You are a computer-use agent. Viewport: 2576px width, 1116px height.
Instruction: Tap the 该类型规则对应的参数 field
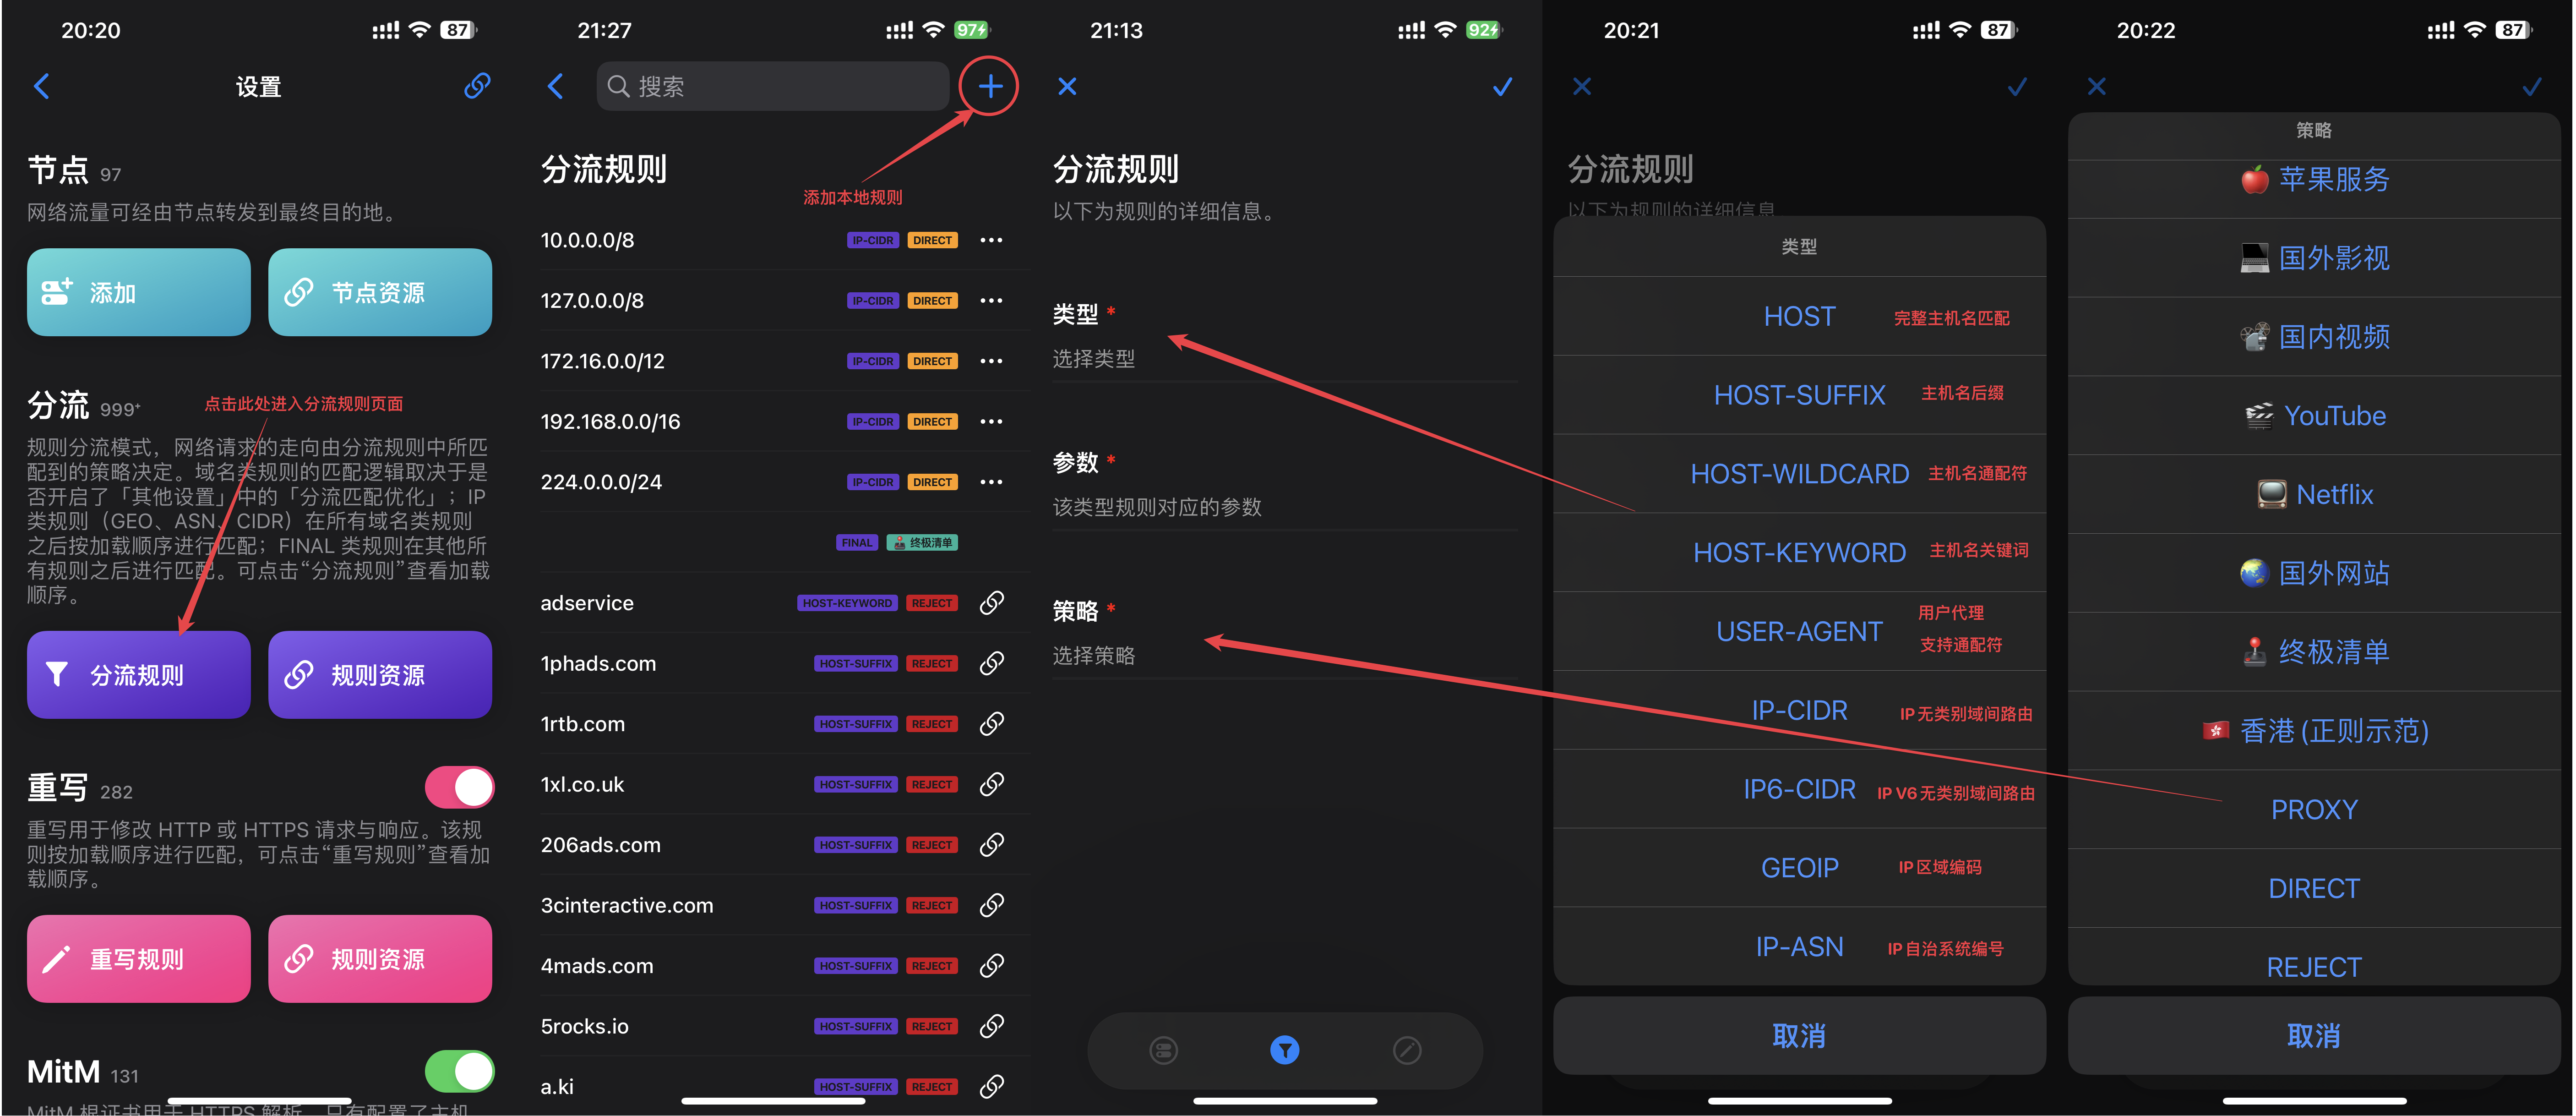coord(1284,507)
